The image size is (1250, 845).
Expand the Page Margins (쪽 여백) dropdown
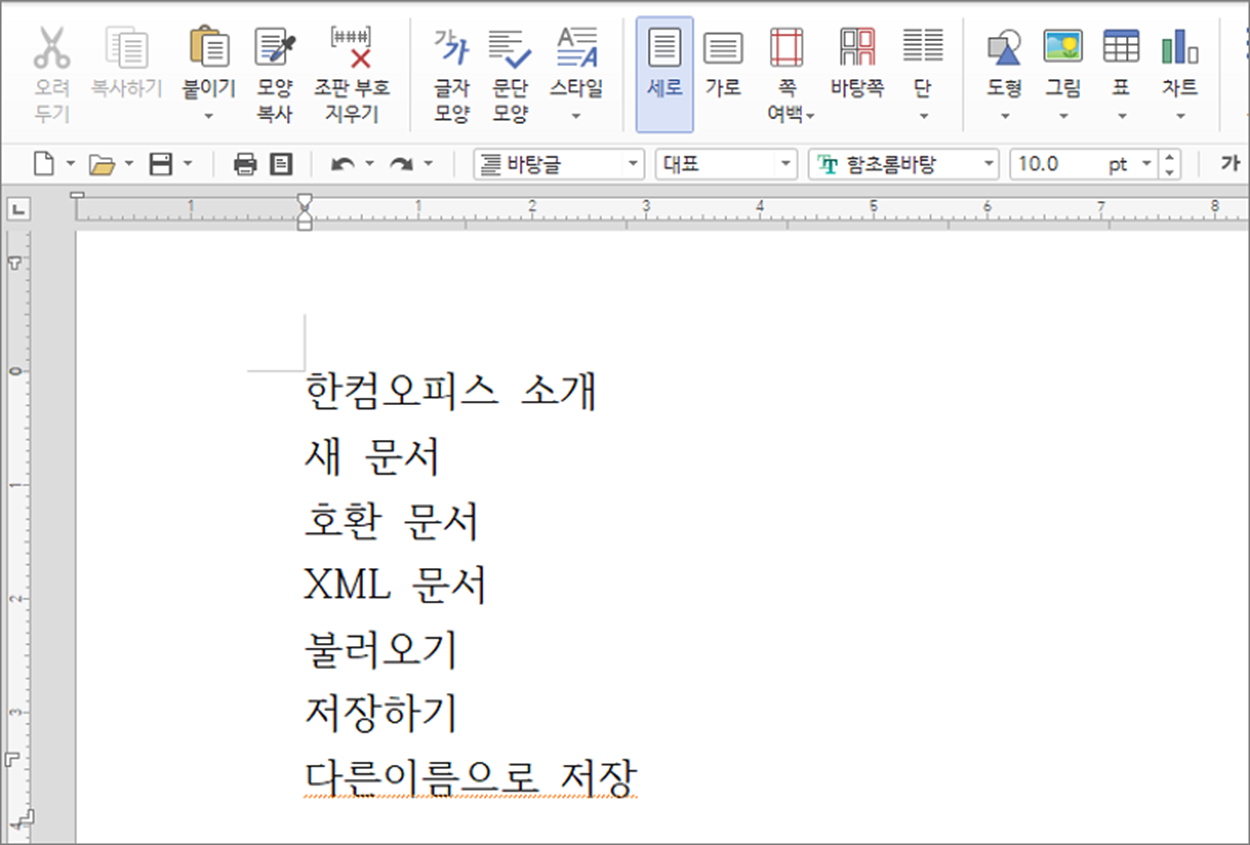click(x=810, y=116)
